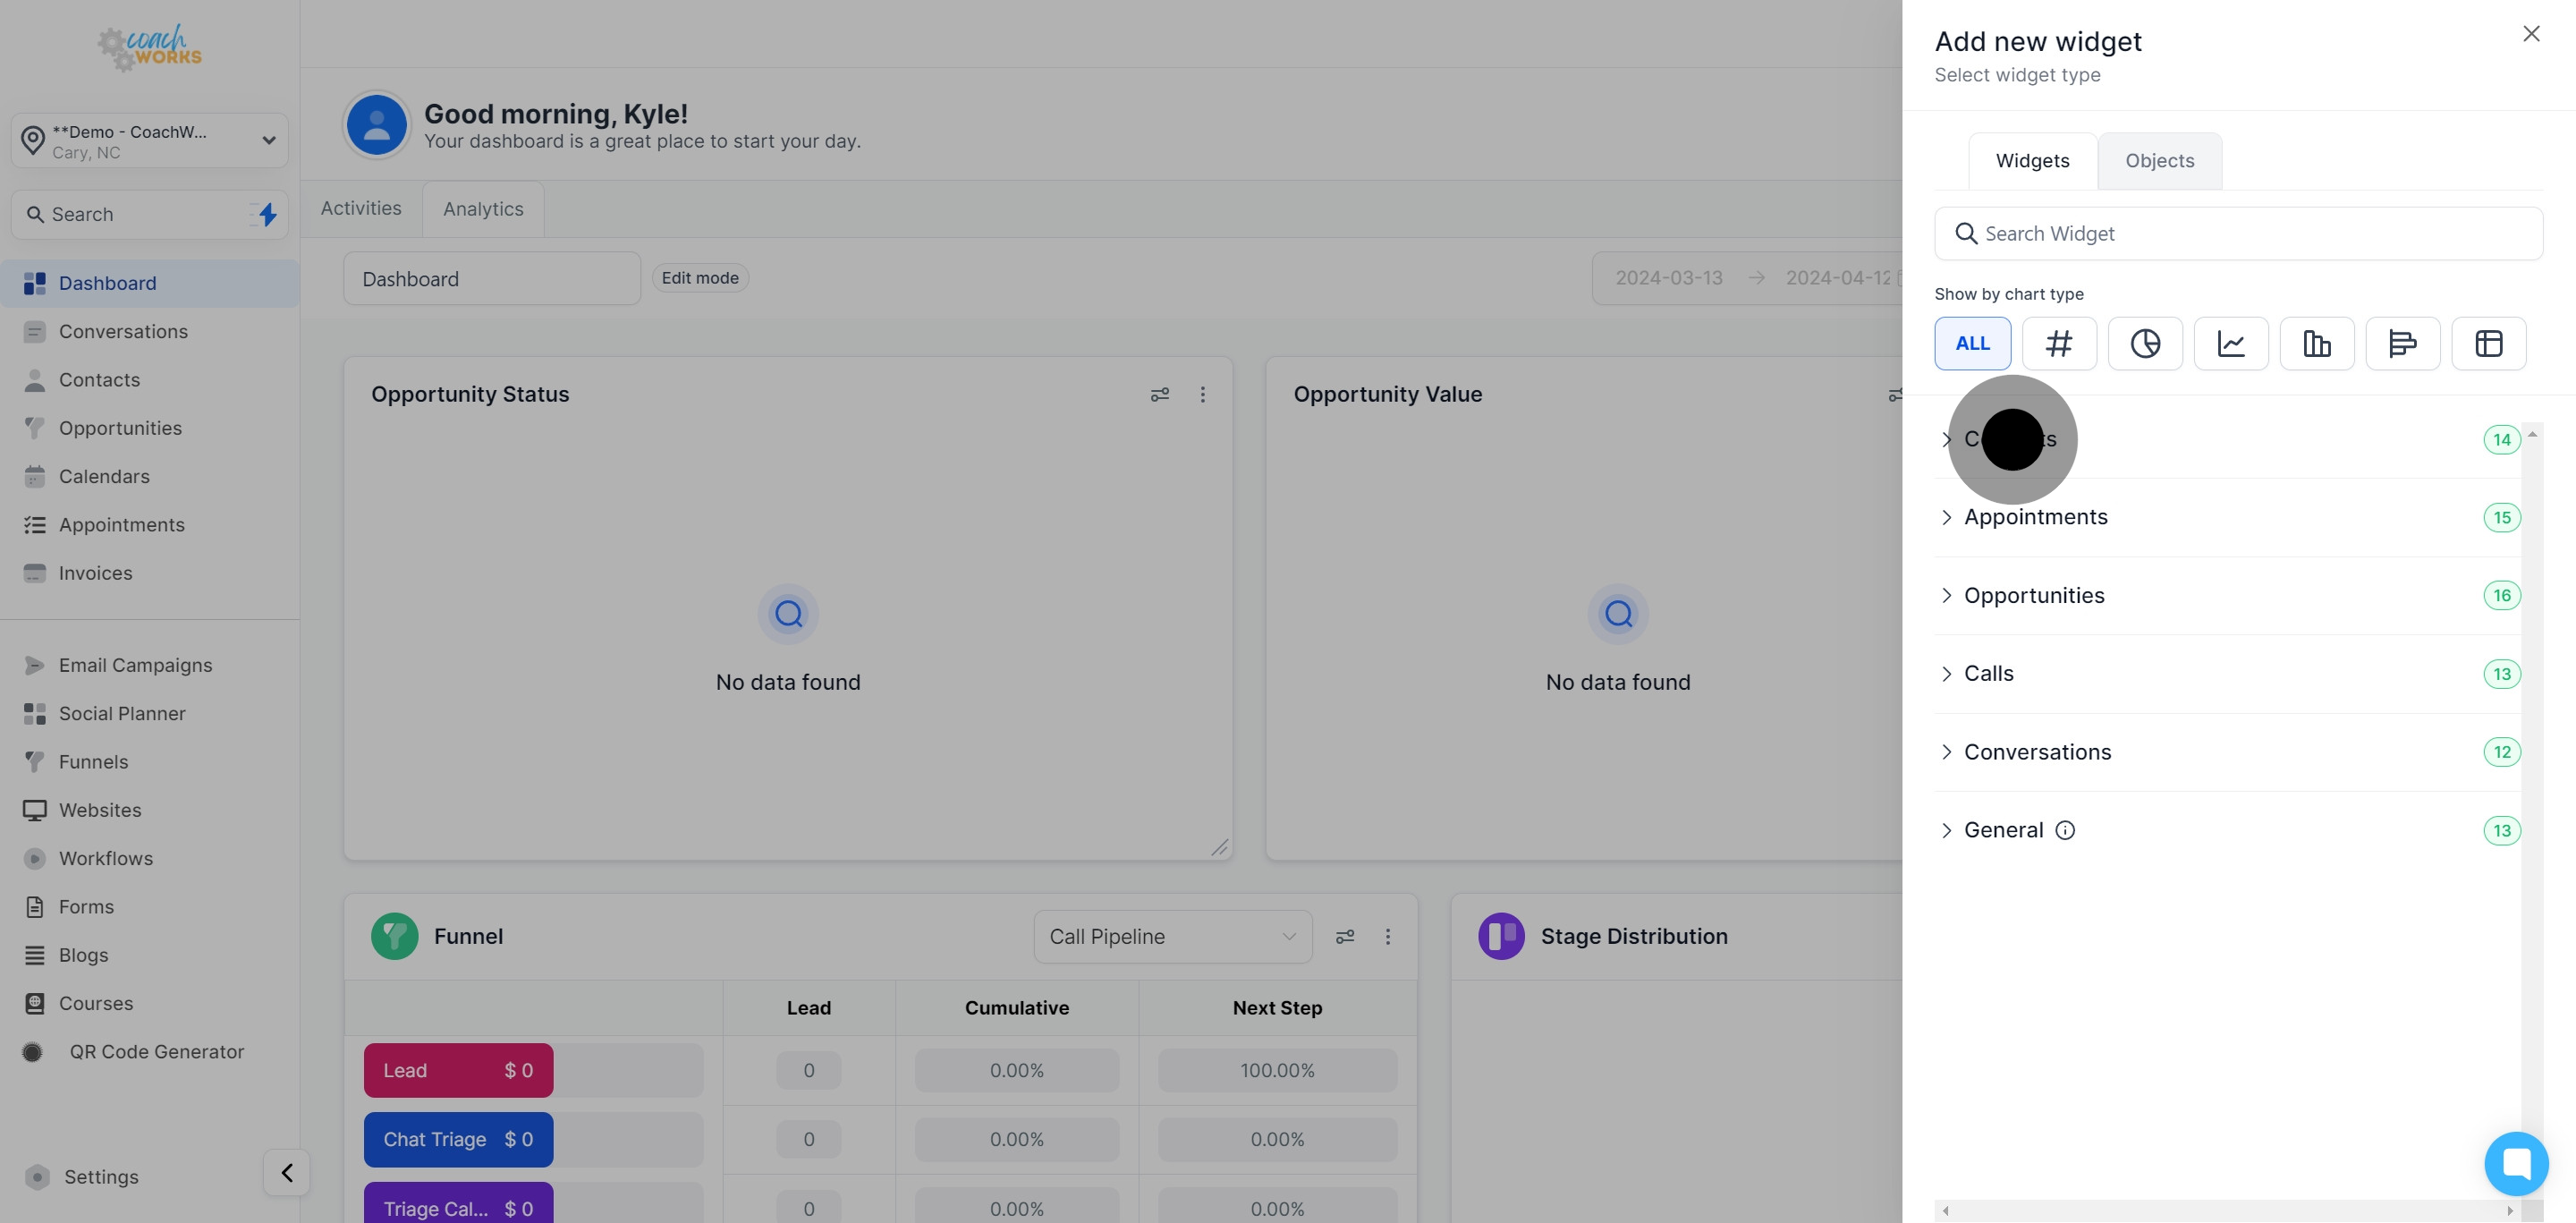Image resolution: width=2576 pixels, height=1223 pixels.
Task: Select the table chart type filter
Action: [x=2488, y=343]
